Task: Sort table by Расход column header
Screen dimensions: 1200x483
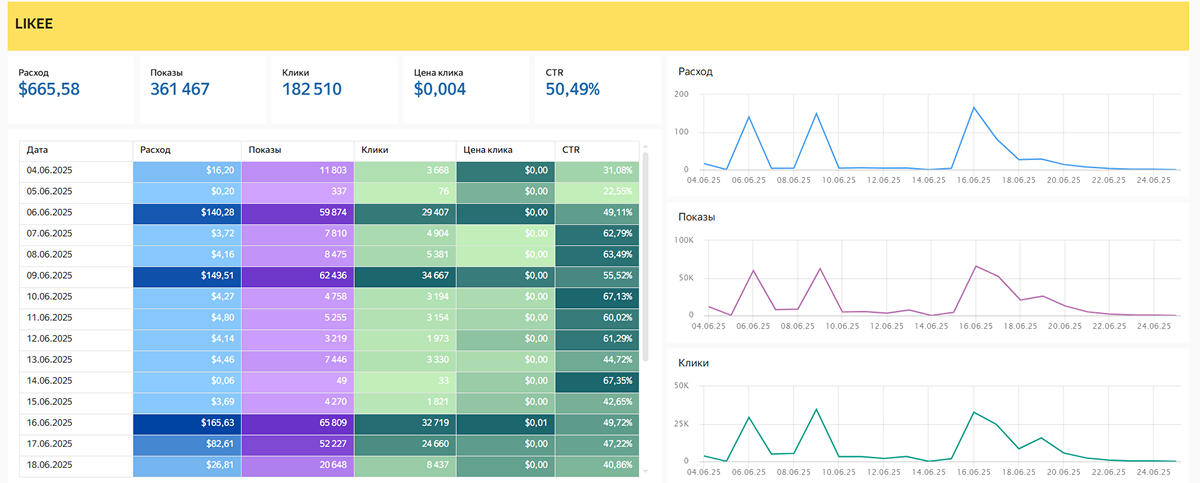Action: tap(187, 150)
